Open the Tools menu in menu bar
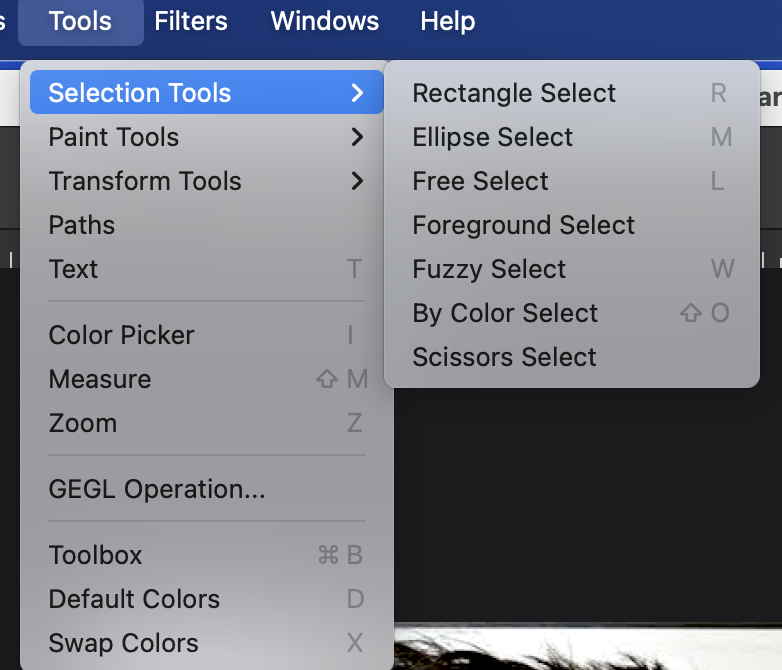Image resolution: width=782 pixels, height=670 pixels. (80, 21)
